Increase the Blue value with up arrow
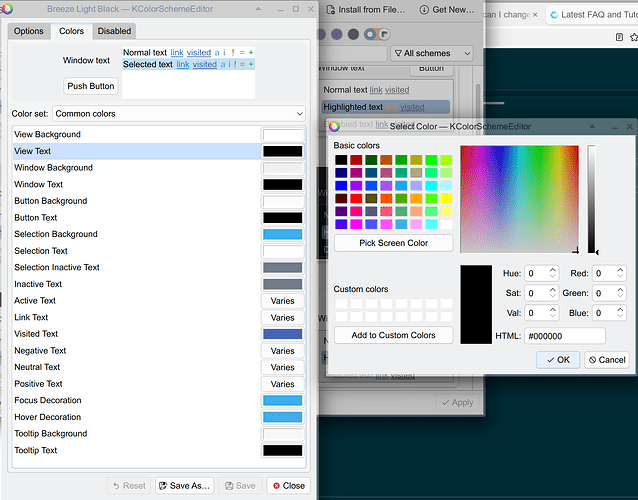Viewport: 638px width, 500px height. [x=620, y=310]
